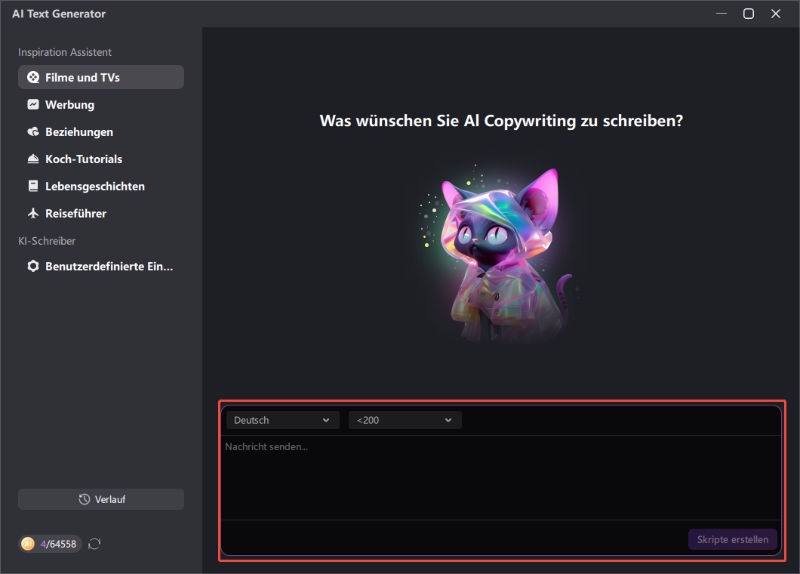This screenshot has width=800, height=574.
Task: Focus the Nachricht senden message field
Action: point(502,478)
